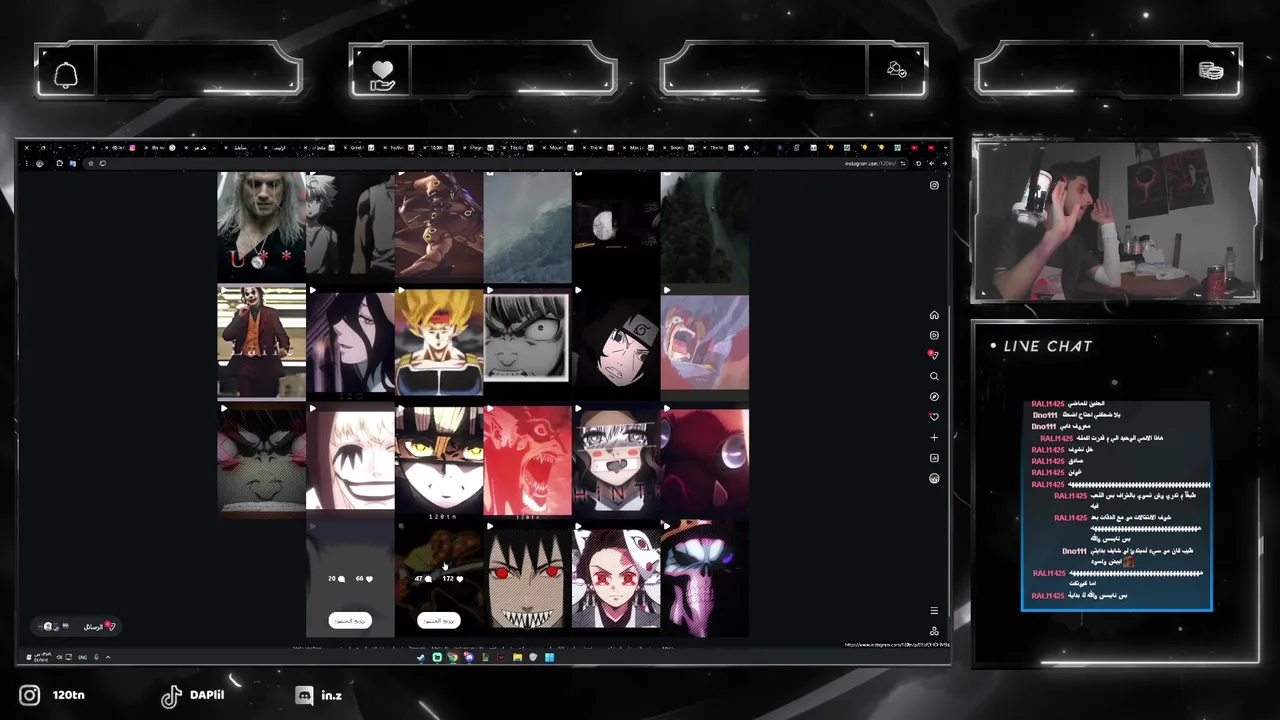Screen dimensions: 1280x720
Task: Open the Joker in red suit post
Action: [261, 341]
